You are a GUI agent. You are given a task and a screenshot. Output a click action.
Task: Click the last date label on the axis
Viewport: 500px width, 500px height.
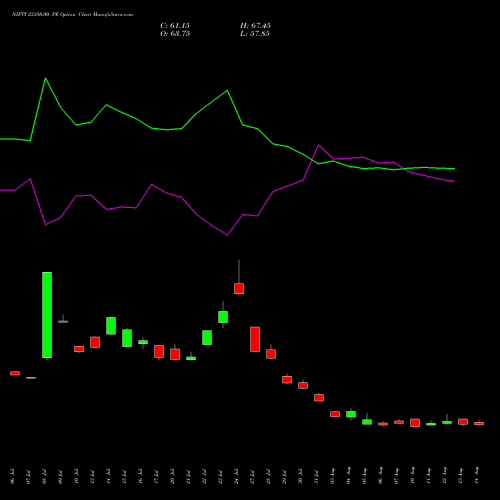click(477, 475)
